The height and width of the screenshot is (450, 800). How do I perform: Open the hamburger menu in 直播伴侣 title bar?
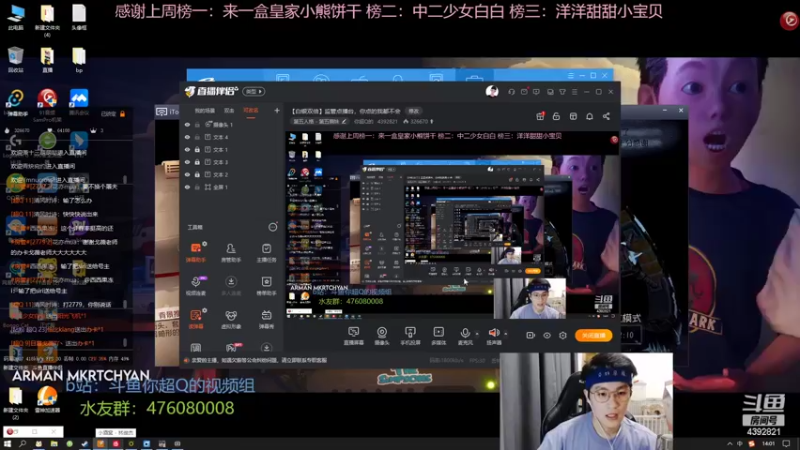point(574,92)
